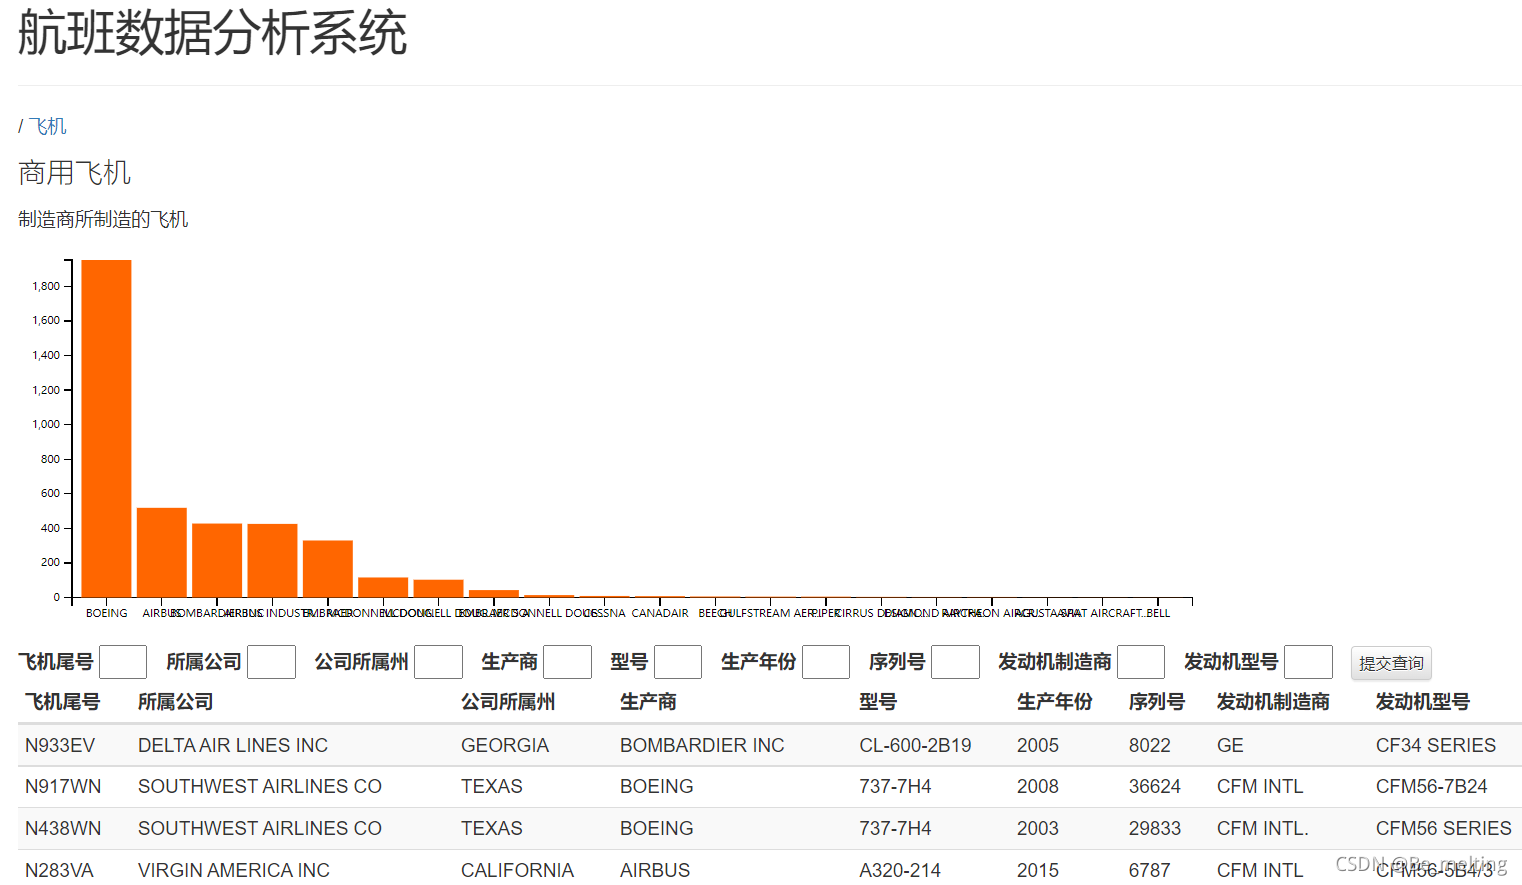1522x885 pixels.
Task: Click BOMBARDIER INC manufacturer cell
Action: (702, 745)
